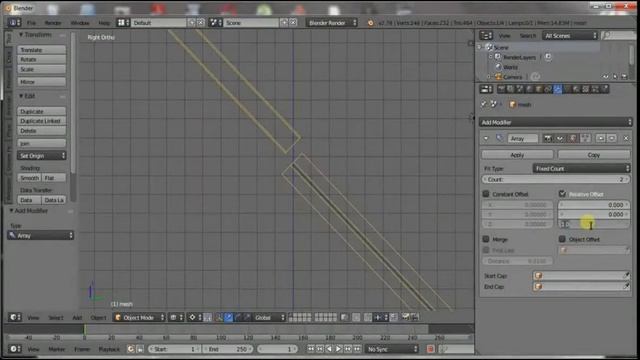Image resolution: width=640 pixels, height=360 pixels.
Task: Click the OpenGL render image icon
Action: 405,317
